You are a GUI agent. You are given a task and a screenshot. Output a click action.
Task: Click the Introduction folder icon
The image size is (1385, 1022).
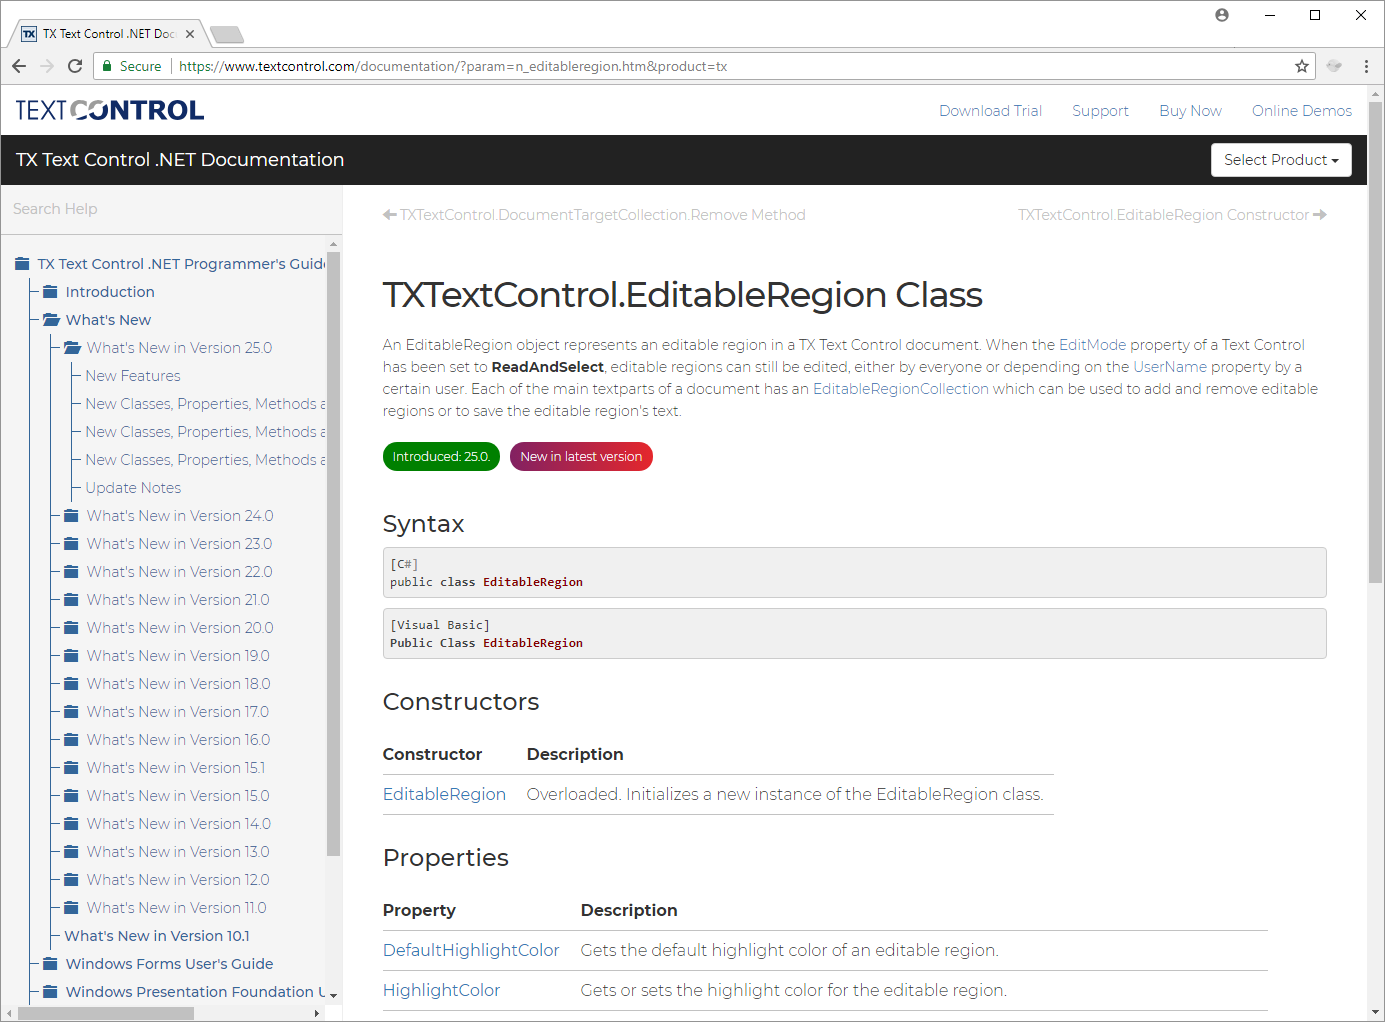pos(50,292)
